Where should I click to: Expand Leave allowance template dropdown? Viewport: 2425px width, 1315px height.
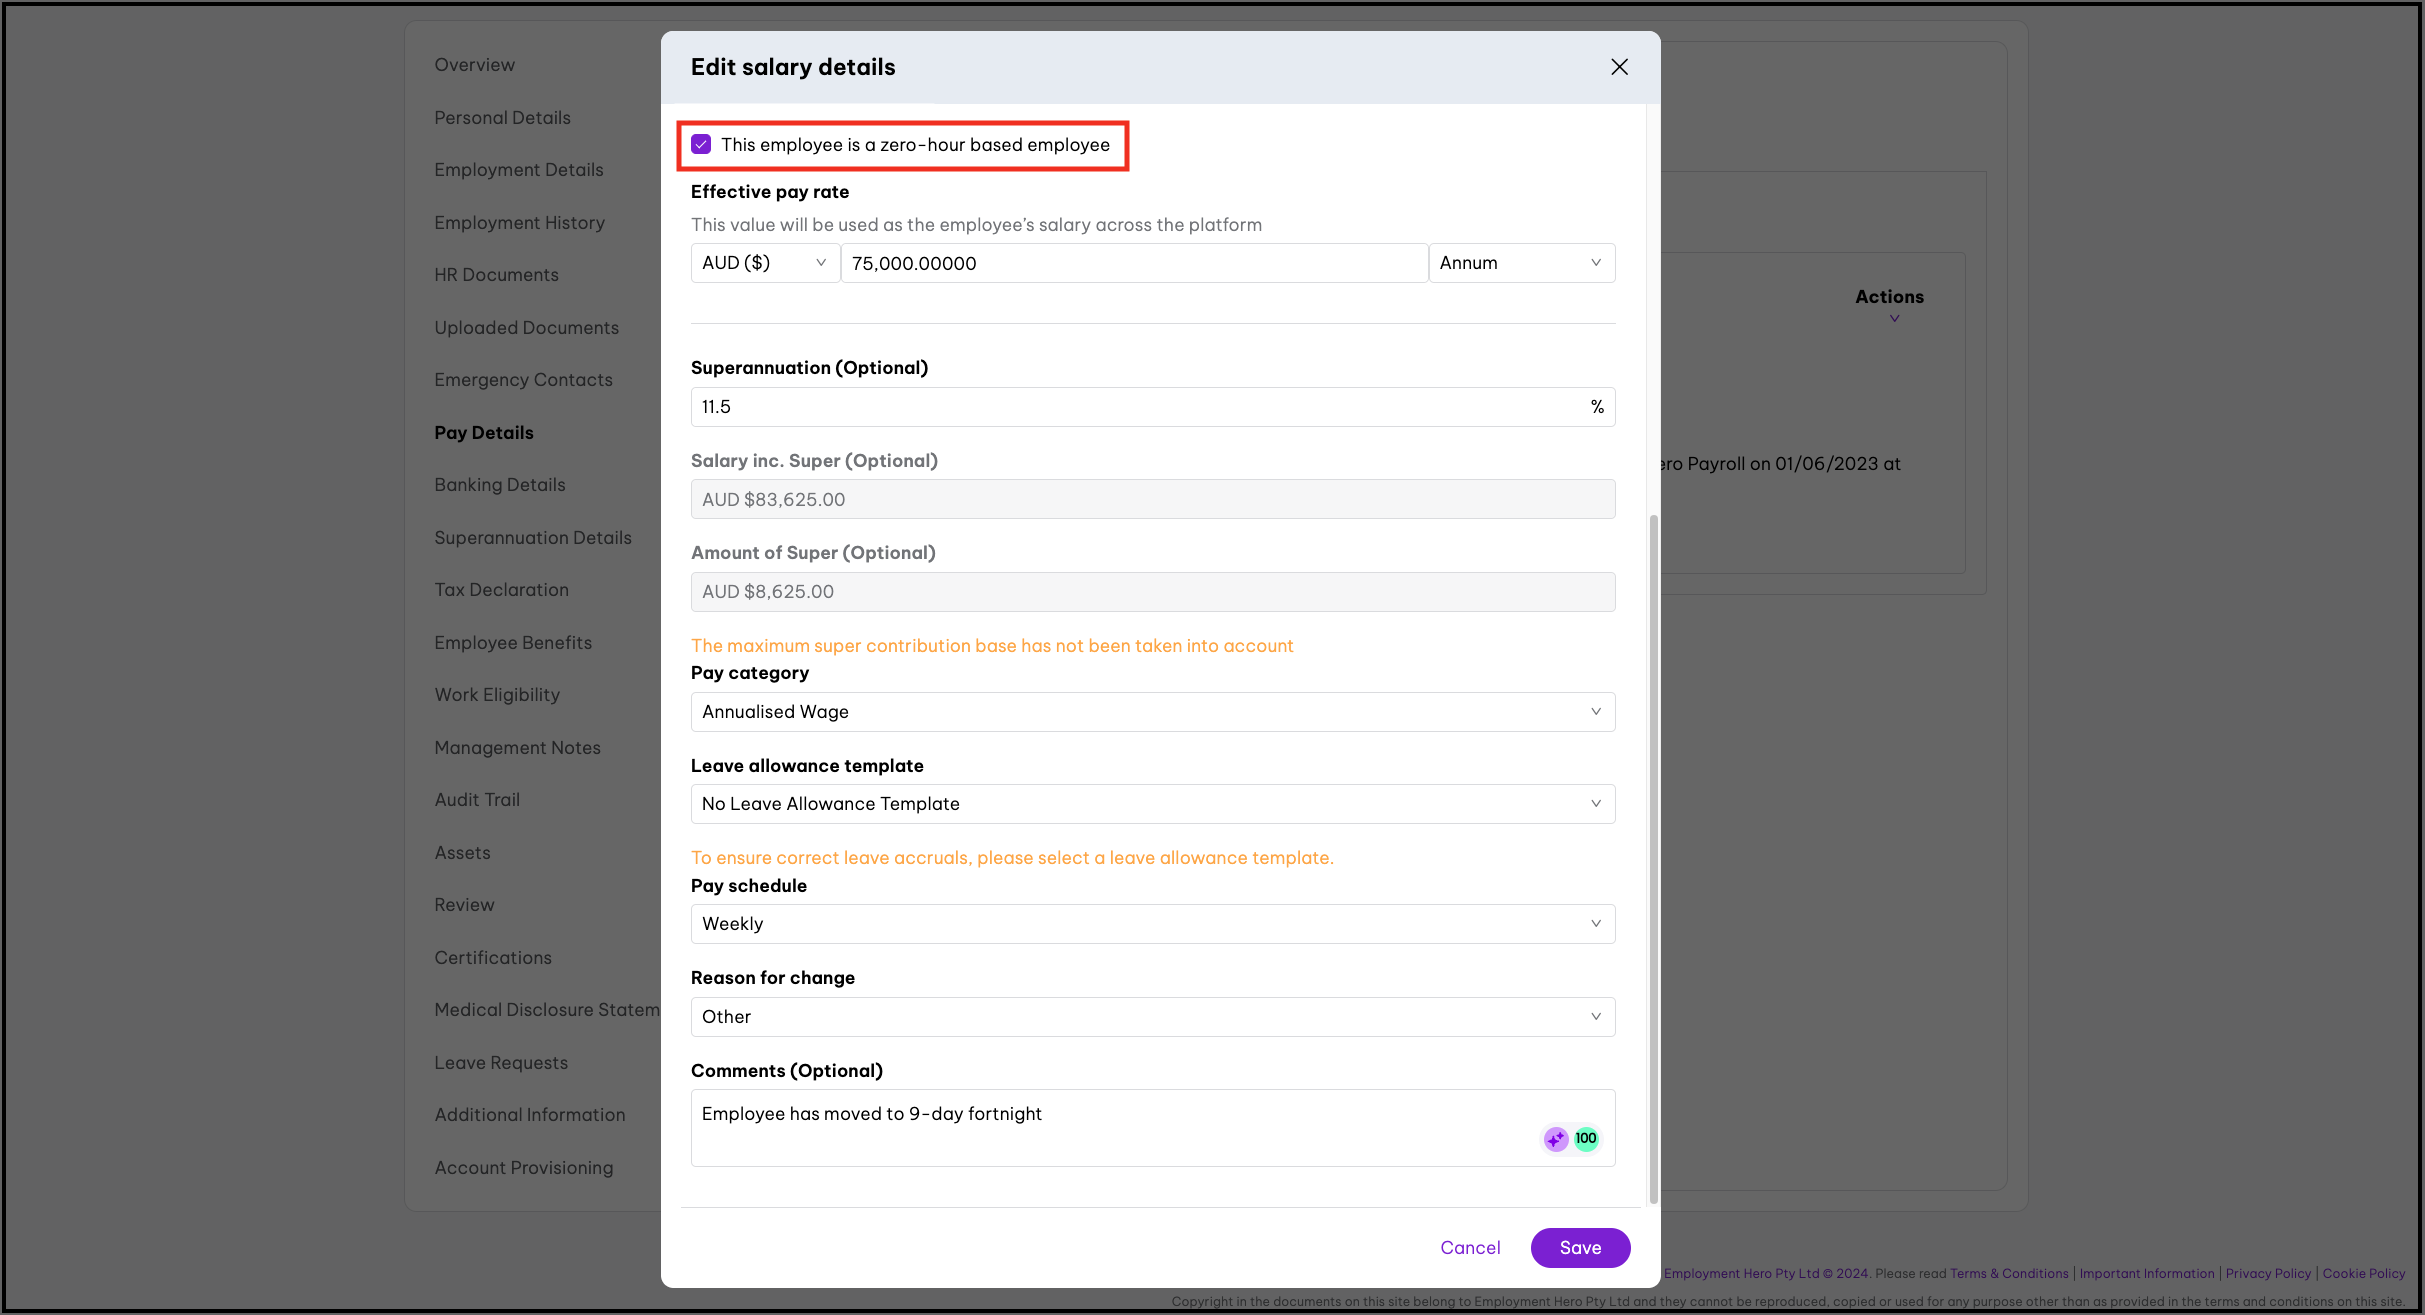click(x=1152, y=804)
